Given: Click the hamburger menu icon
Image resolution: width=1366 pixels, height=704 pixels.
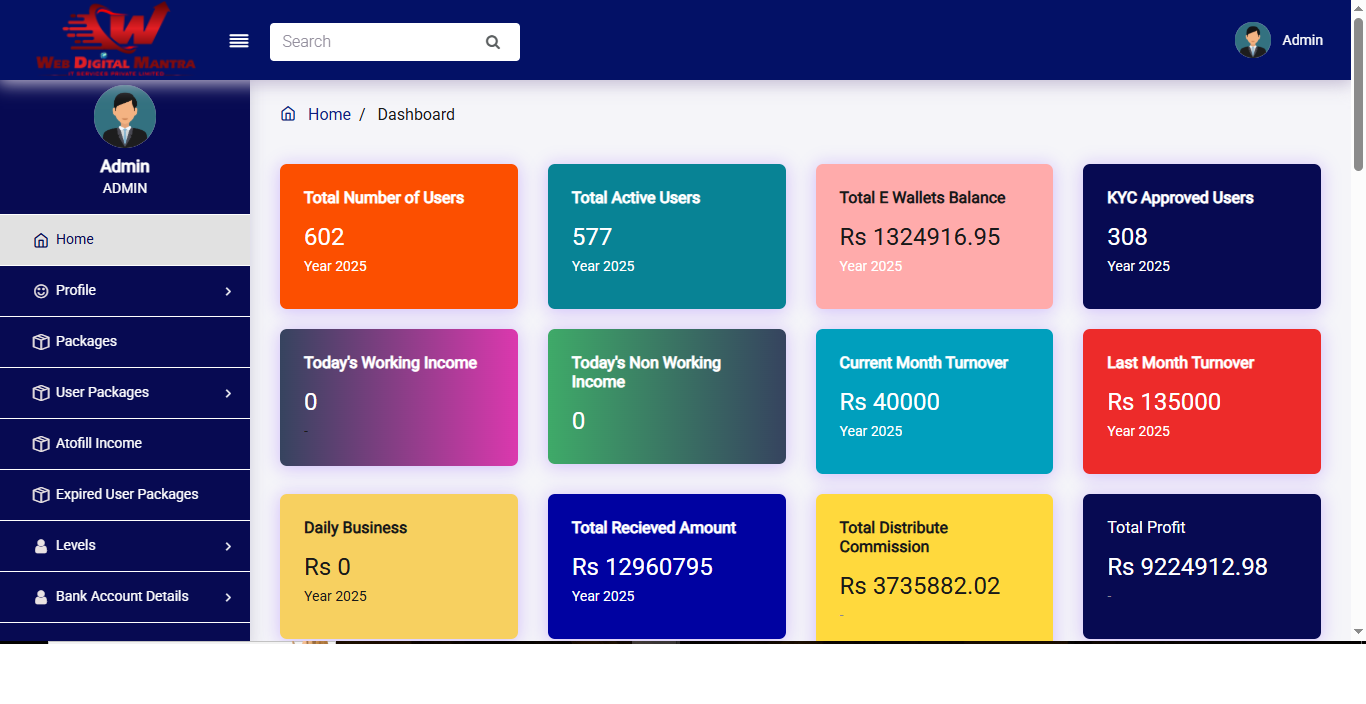Looking at the screenshot, I should [x=238, y=40].
